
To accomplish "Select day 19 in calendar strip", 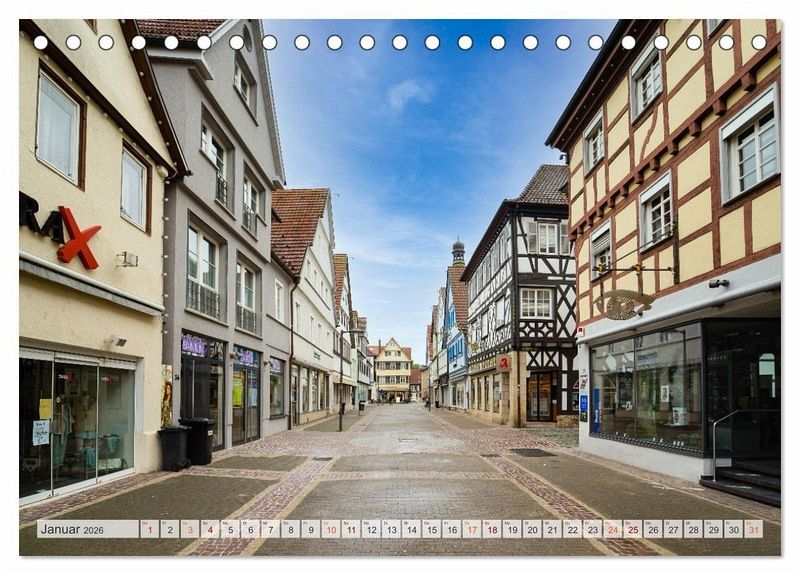I will point(512,529).
